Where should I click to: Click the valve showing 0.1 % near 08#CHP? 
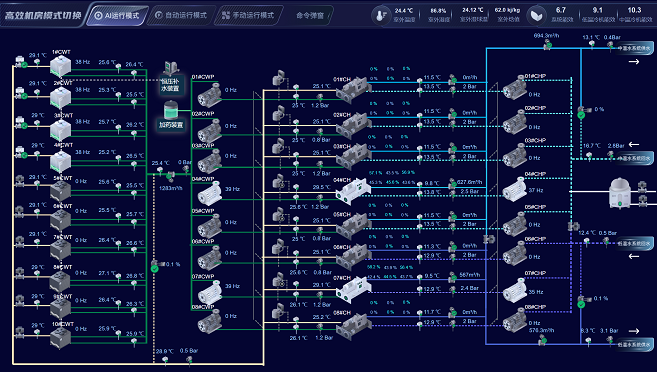click(582, 301)
